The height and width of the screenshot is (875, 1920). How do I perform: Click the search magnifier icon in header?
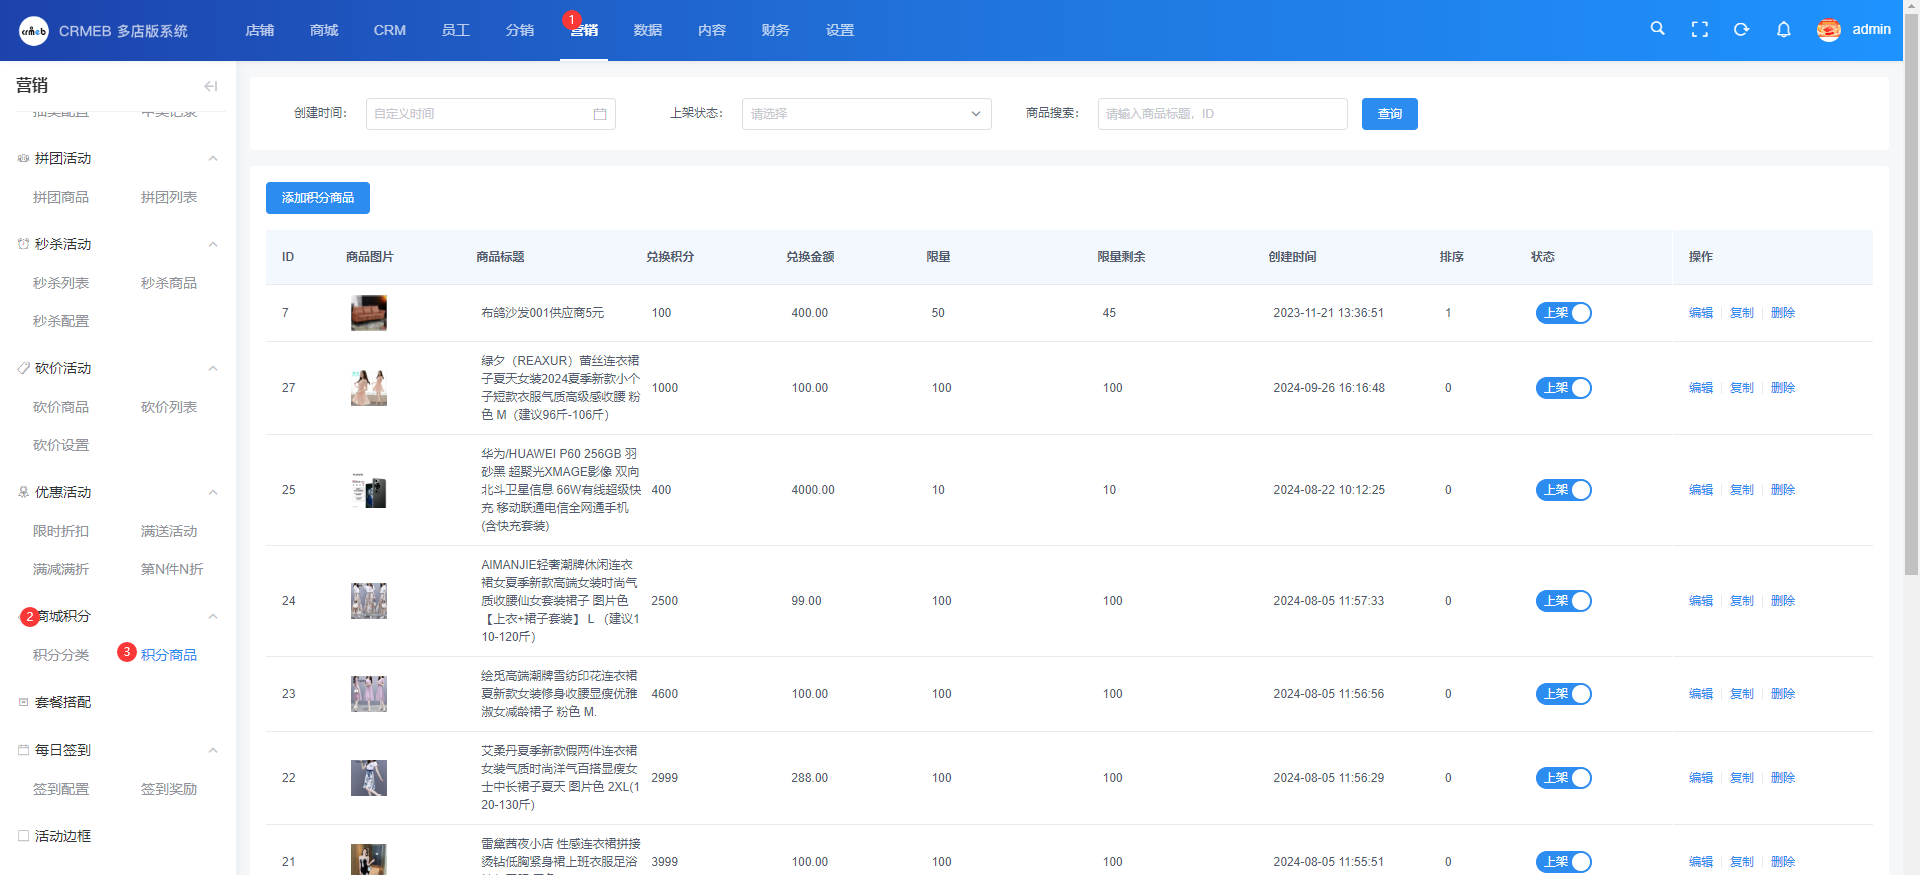click(x=1657, y=29)
